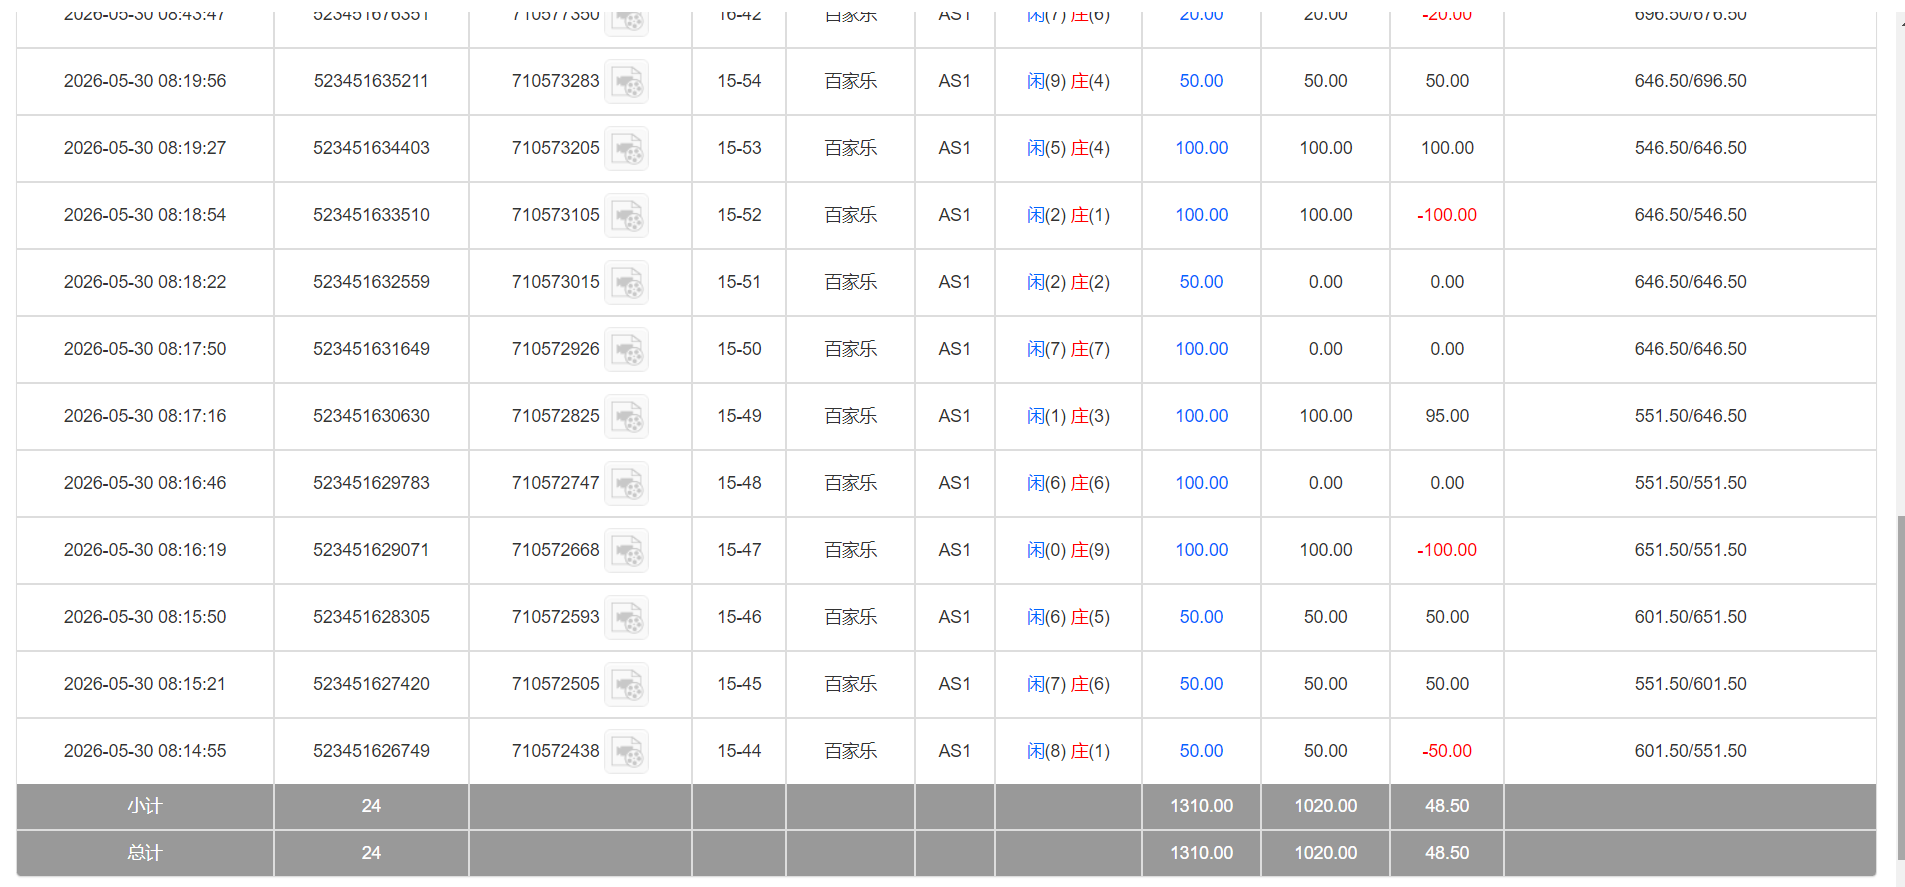Click round number 710573283
Image resolution: width=1905 pixels, height=887 pixels.
555,81
